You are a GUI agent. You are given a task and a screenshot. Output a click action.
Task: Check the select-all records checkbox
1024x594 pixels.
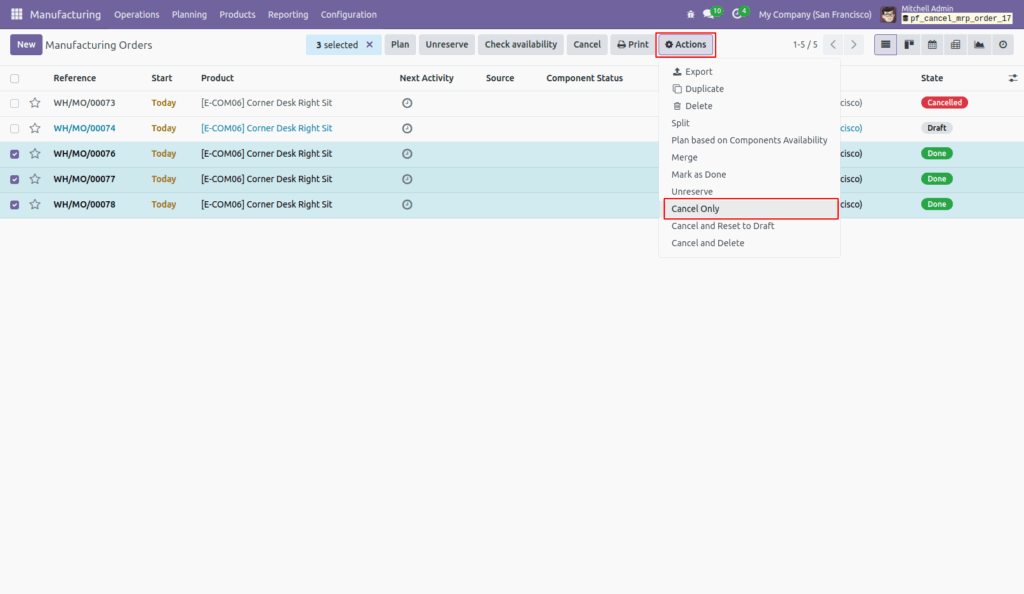point(13,77)
